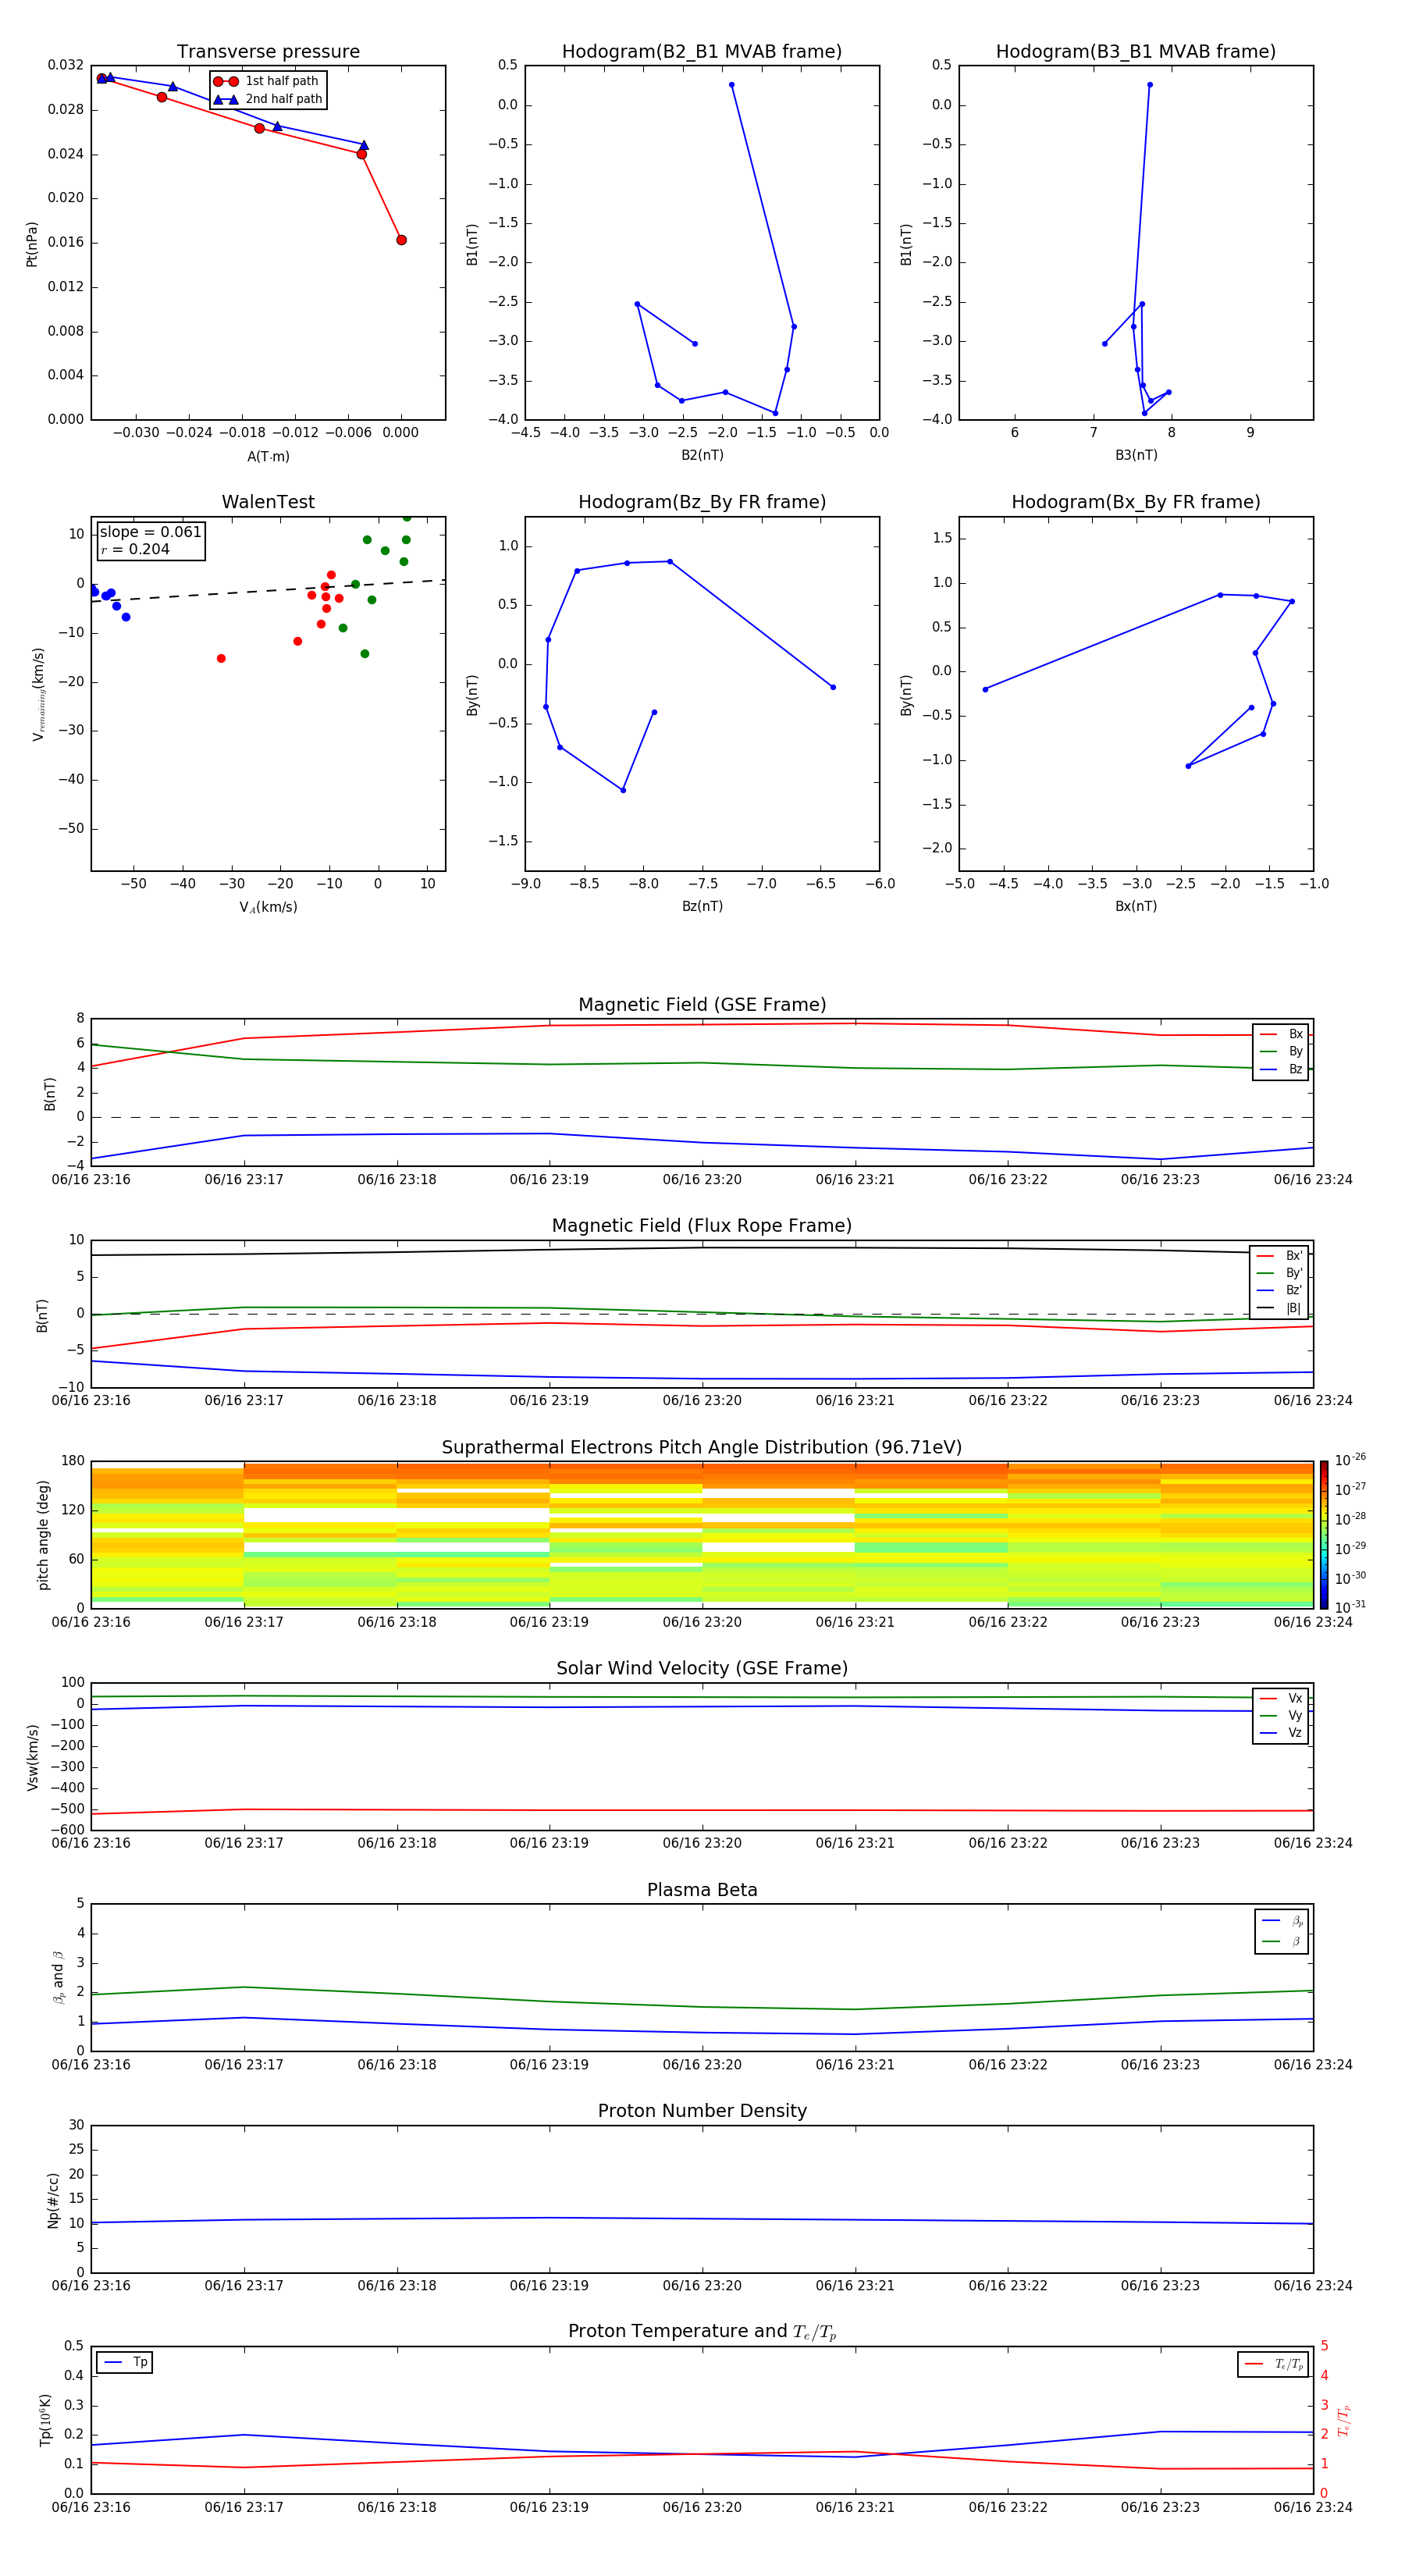This screenshot has width=1405, height=2576.
Task: Click the 'Vz' legend entry in velocity plot
Action: click(x=1281, y=1733)
